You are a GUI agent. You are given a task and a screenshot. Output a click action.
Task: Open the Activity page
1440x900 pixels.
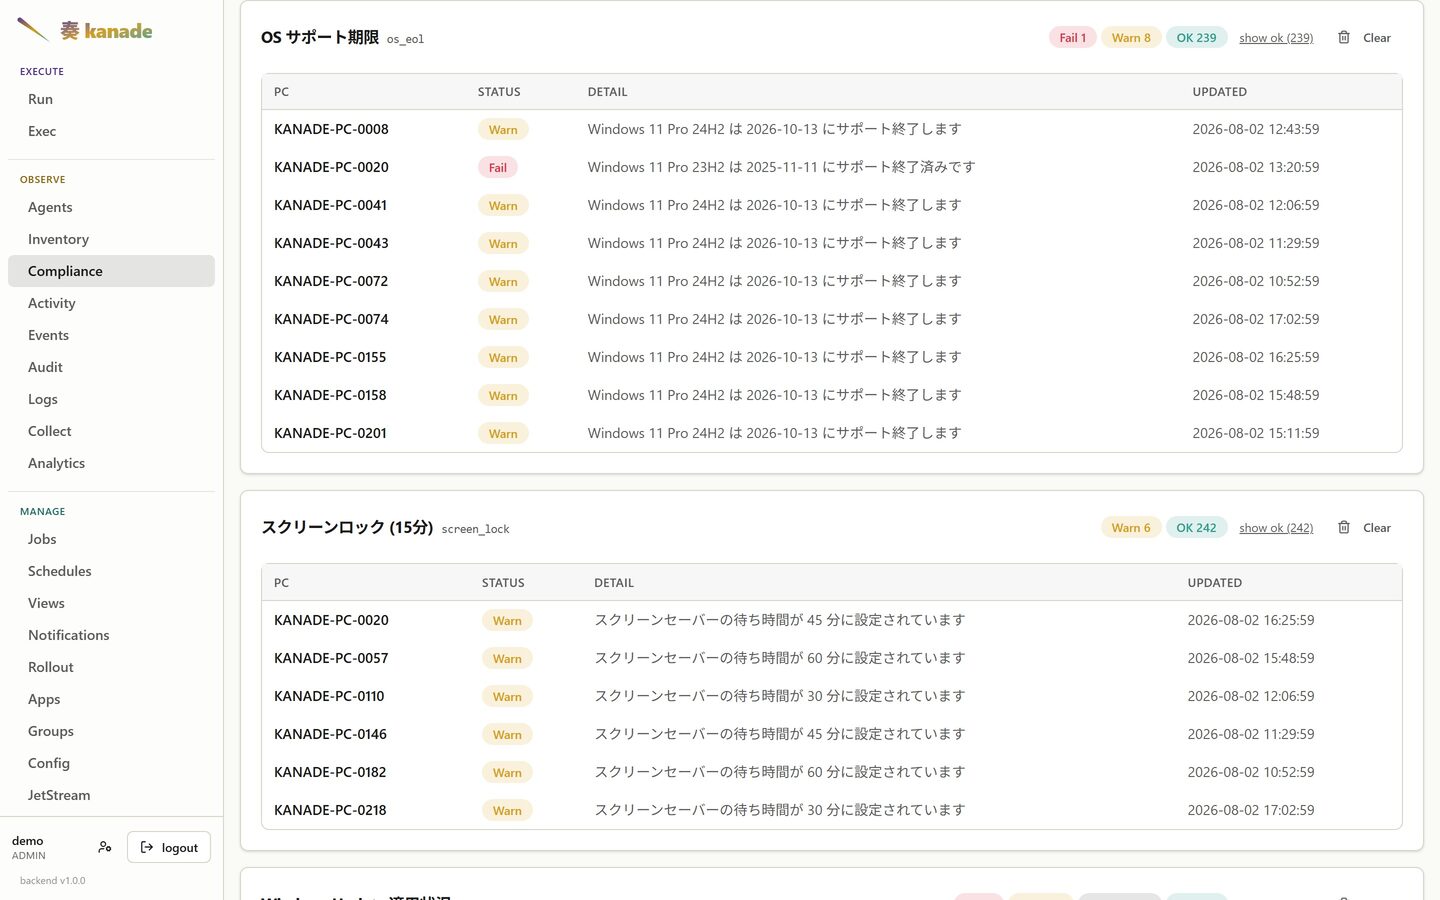[111, 303]
